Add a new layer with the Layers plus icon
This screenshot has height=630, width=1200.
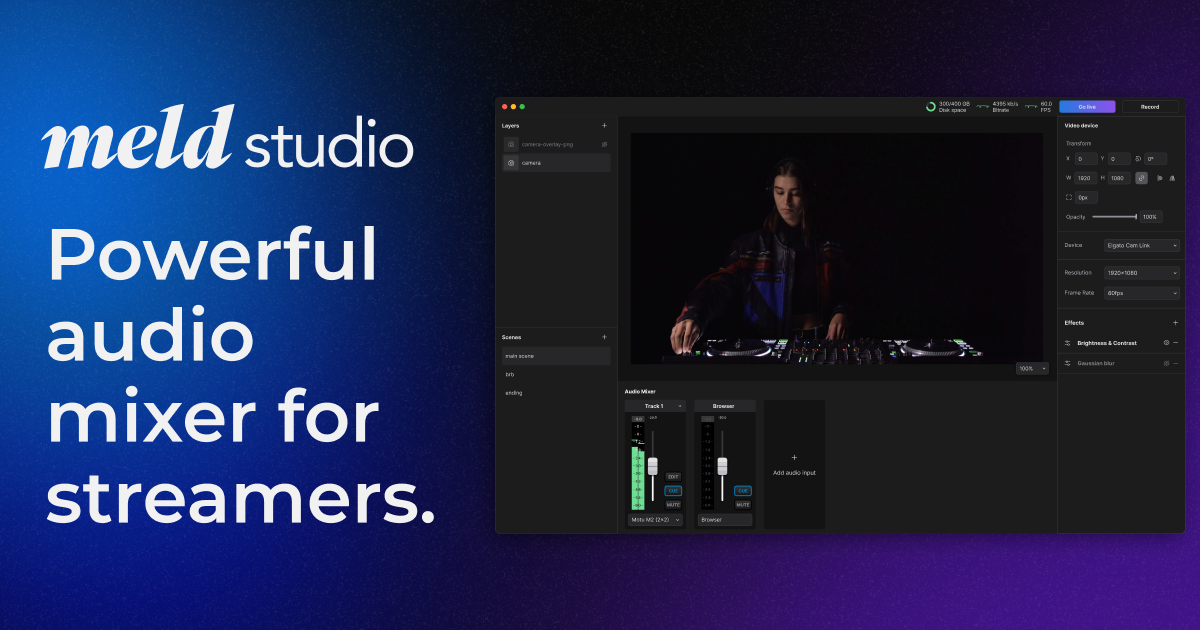[605, 125]
